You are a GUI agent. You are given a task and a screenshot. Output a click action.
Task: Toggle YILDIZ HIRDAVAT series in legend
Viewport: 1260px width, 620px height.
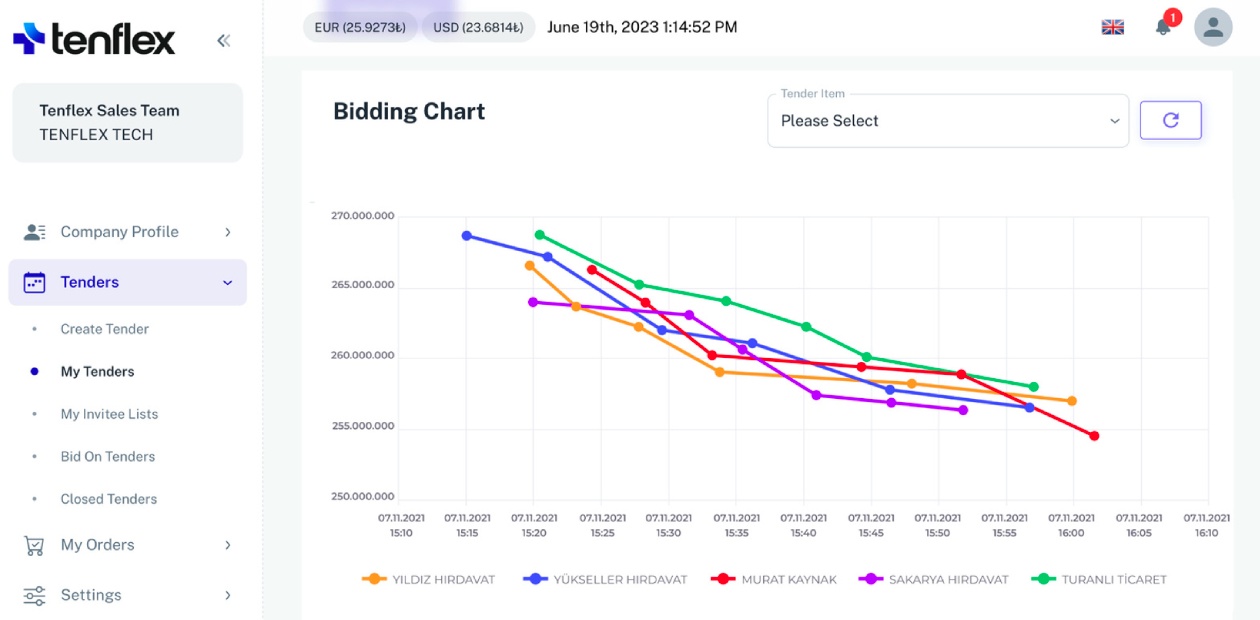(x=429, y=579)
